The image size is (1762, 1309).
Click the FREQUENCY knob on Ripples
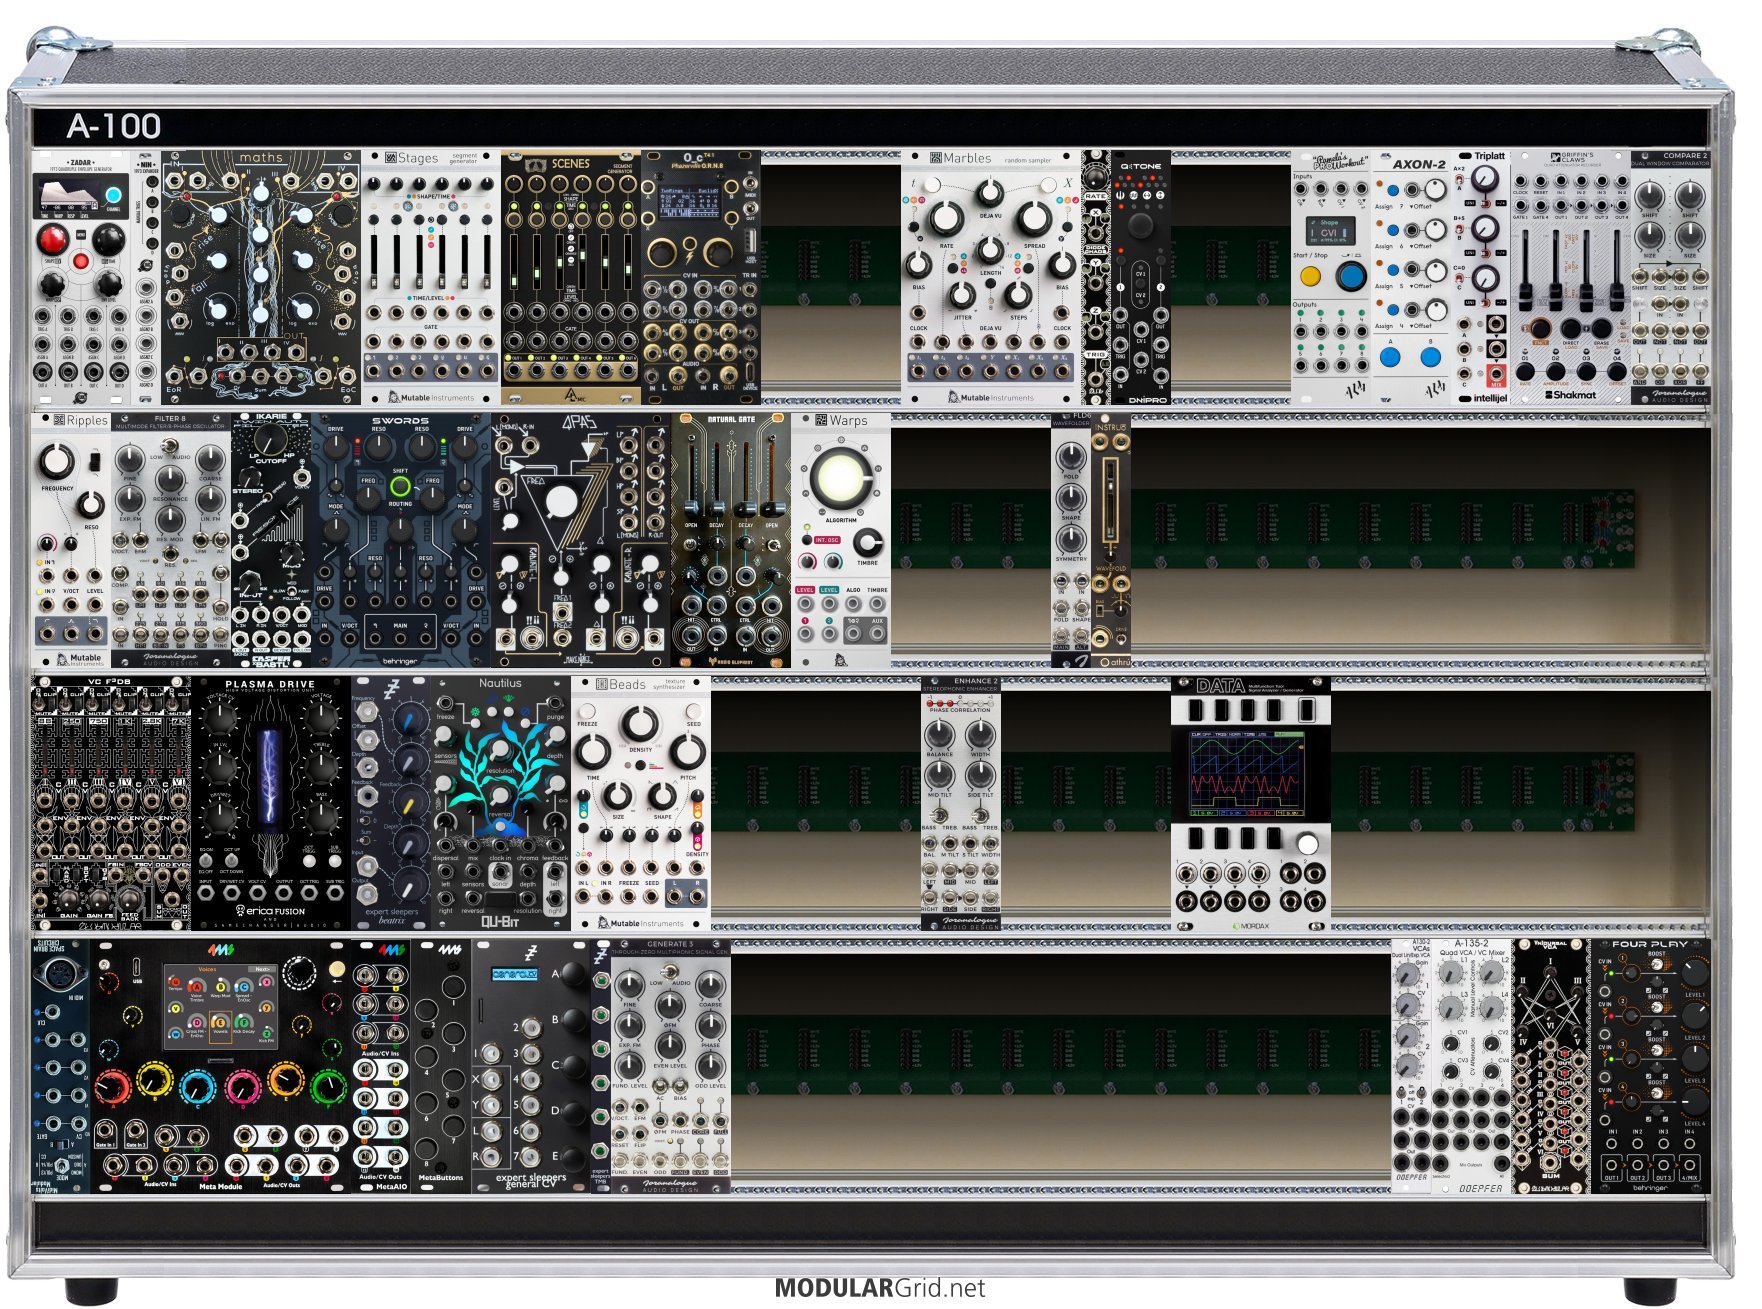pos(57,461)
